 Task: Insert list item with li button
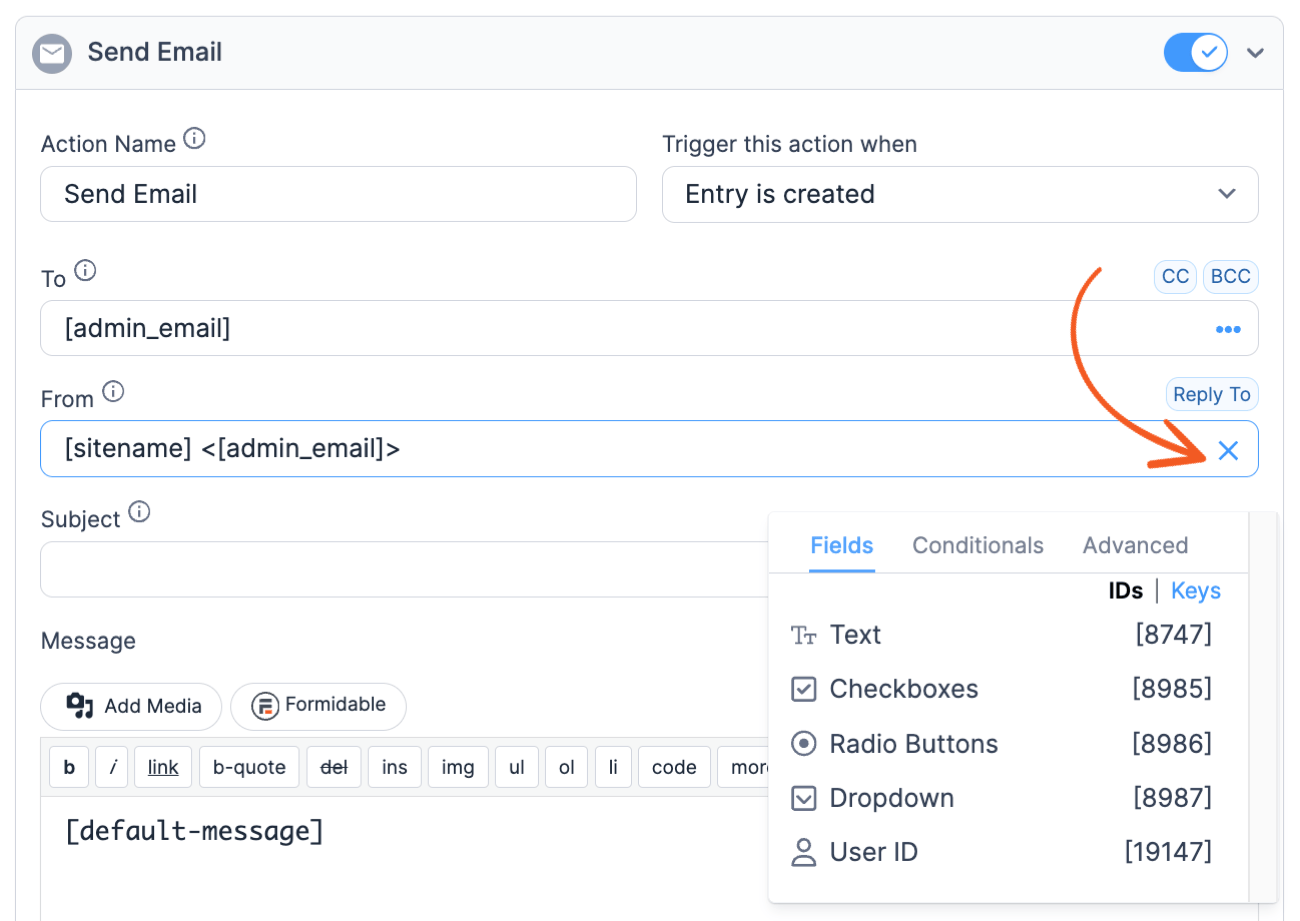coord(613,767)
